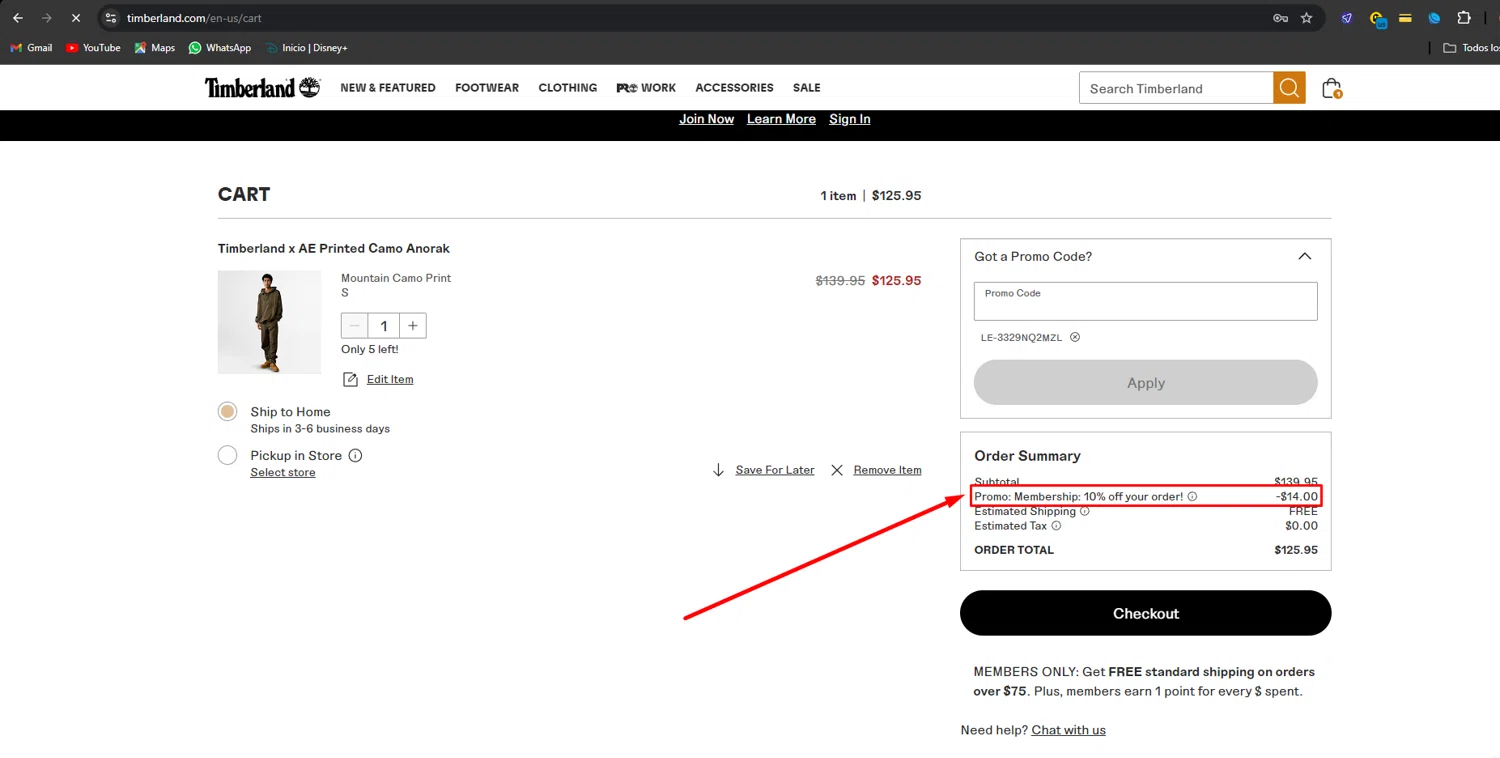This screenshot has width=1500, height=758.
Task: Decrease quantity with minus button
Action: coord(355,326)
